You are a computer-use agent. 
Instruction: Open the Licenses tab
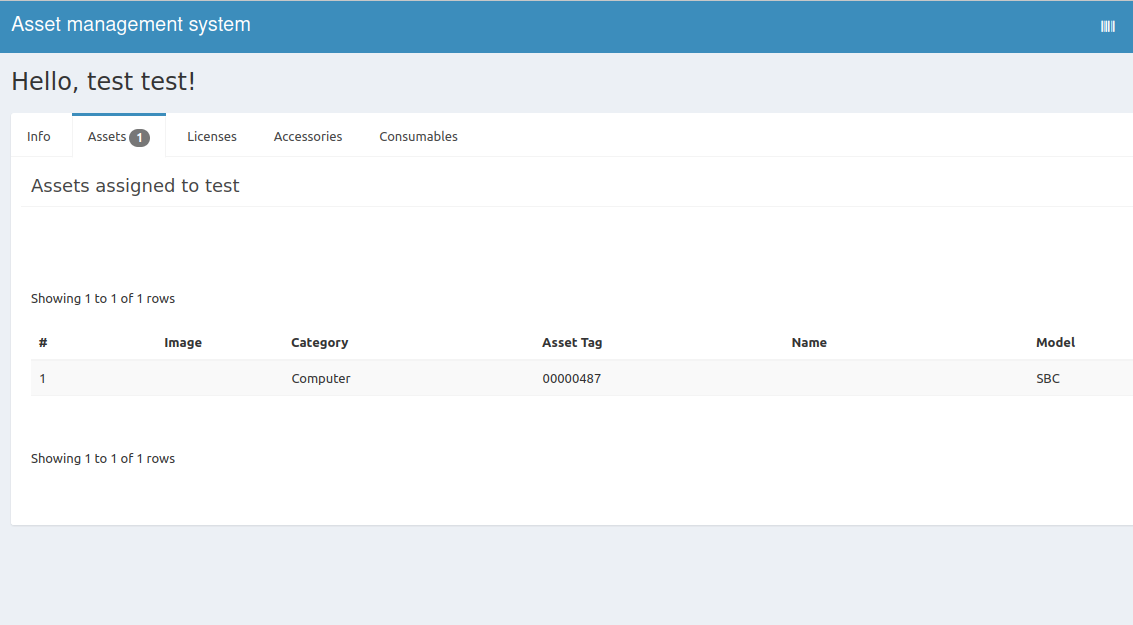pos(211,135)
